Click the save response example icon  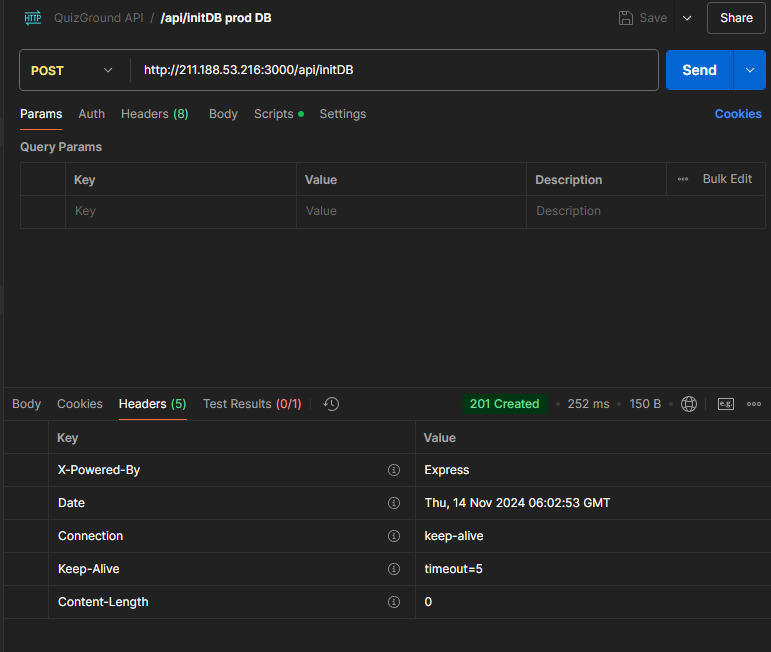click(x=726, y=404)
